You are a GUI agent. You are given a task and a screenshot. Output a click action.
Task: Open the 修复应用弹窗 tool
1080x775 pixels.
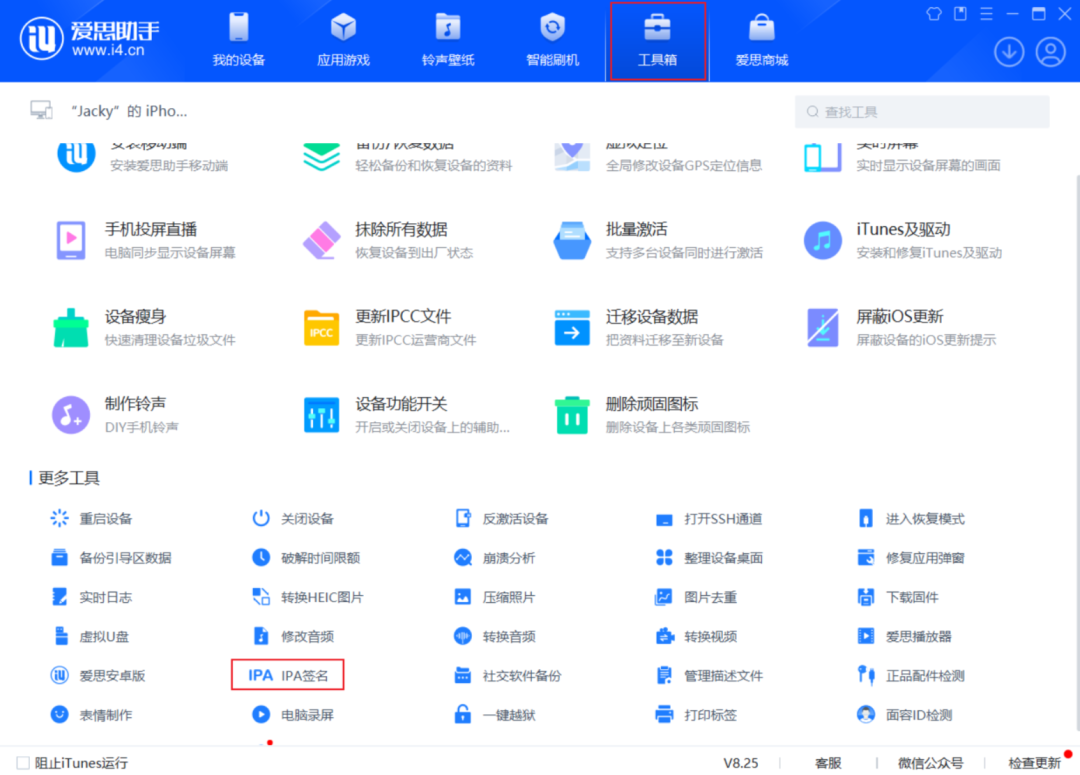click(911, 557)
